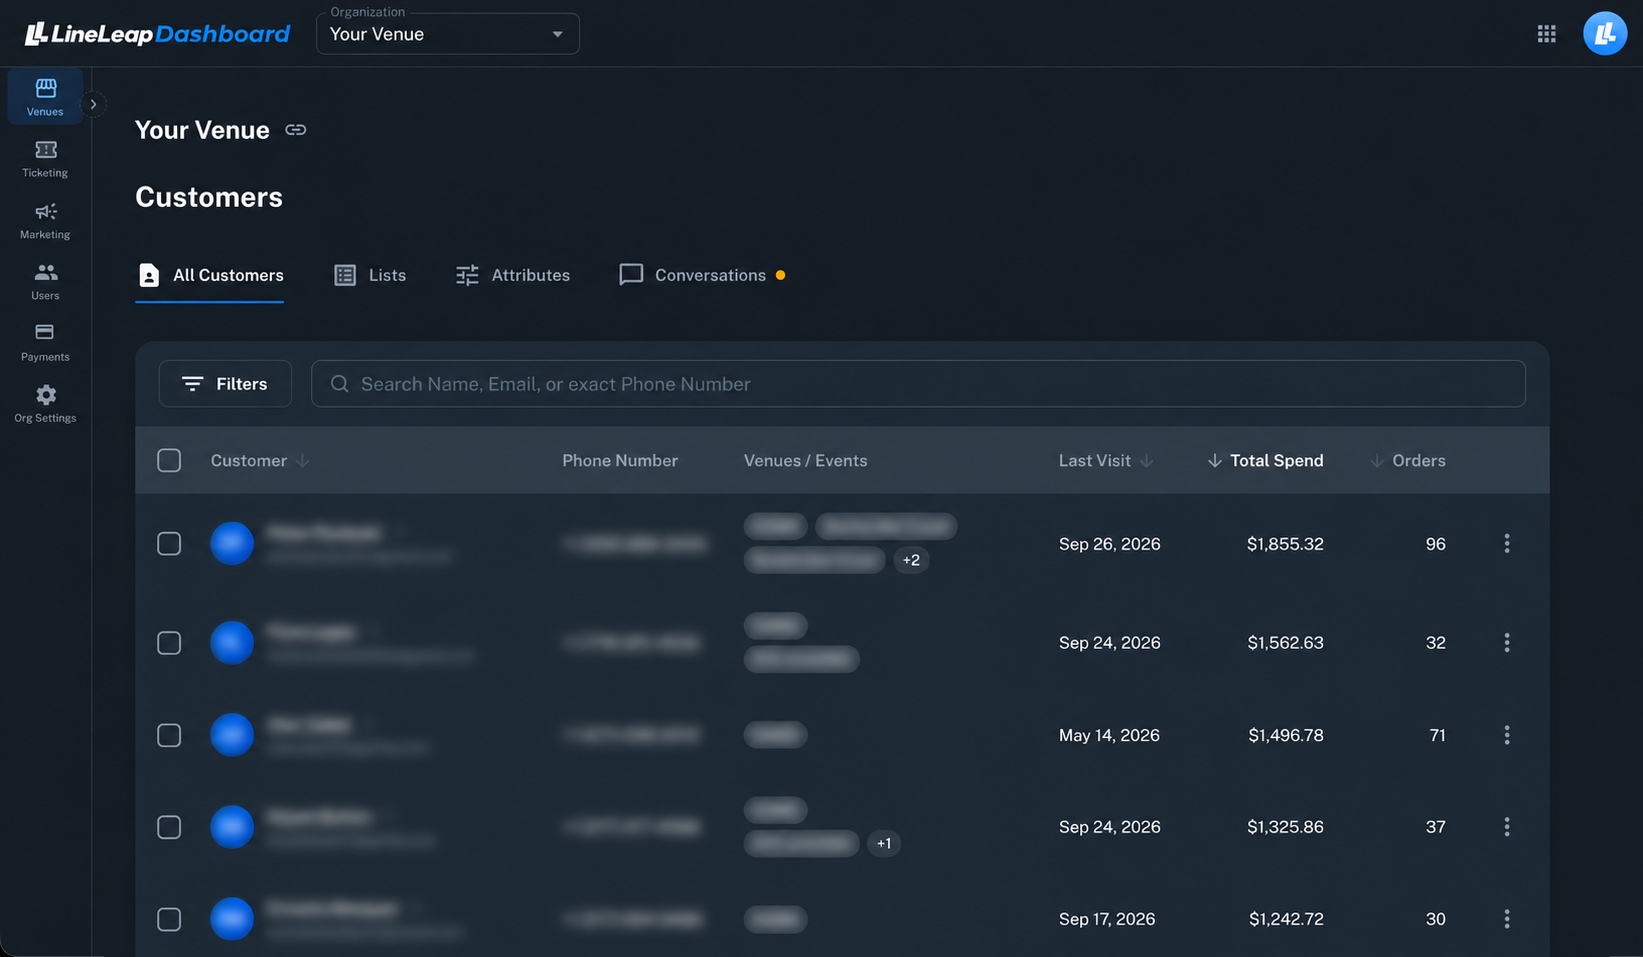This screenshot has width=1643, height=957.
Task: Open the profile avatar menu
Action: pos(1604,34)
